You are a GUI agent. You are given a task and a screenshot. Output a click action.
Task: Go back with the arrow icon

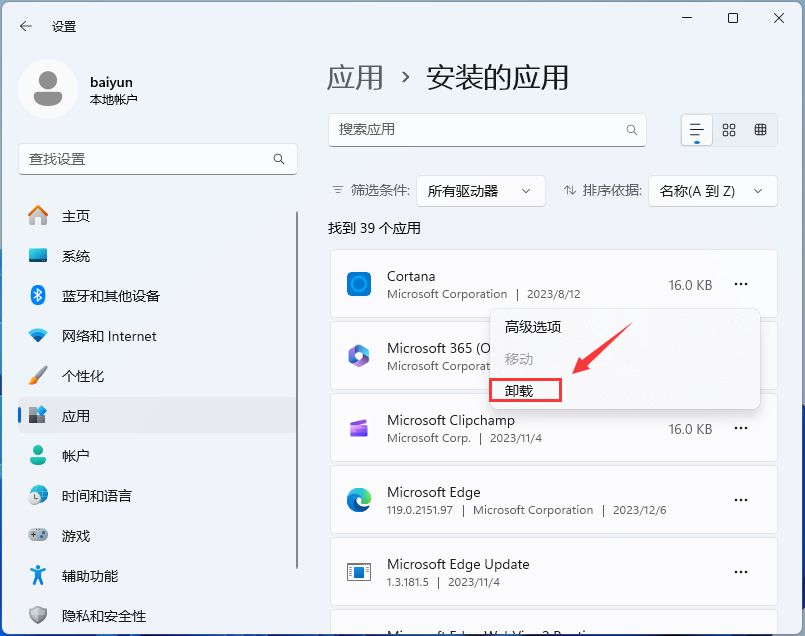(25, 26)
